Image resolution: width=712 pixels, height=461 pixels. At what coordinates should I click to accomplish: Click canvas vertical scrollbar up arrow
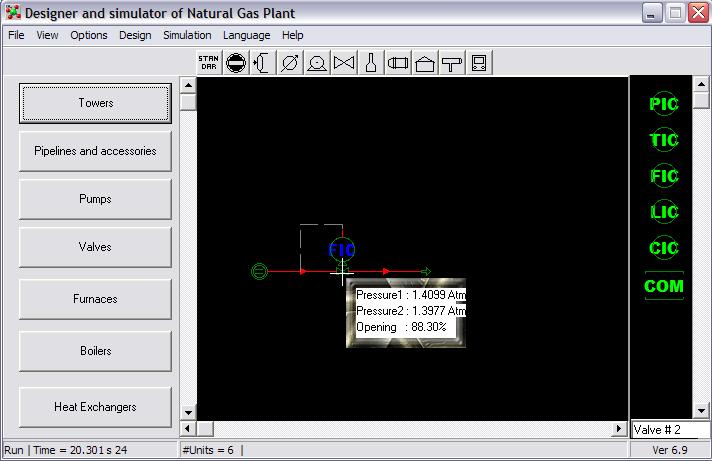188,85
